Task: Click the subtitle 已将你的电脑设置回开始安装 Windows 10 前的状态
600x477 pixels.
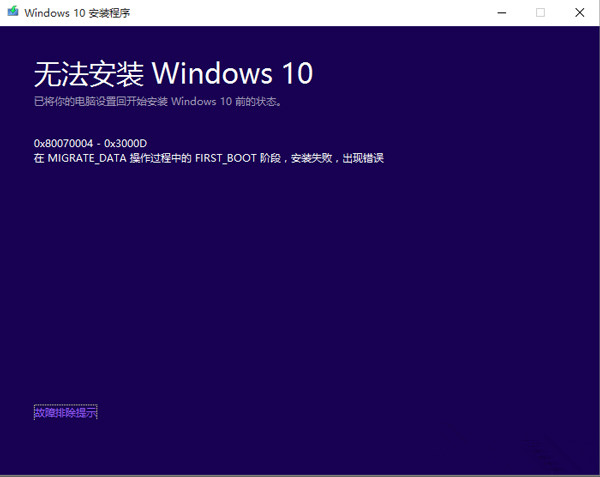Action: [x=158, y=102]
